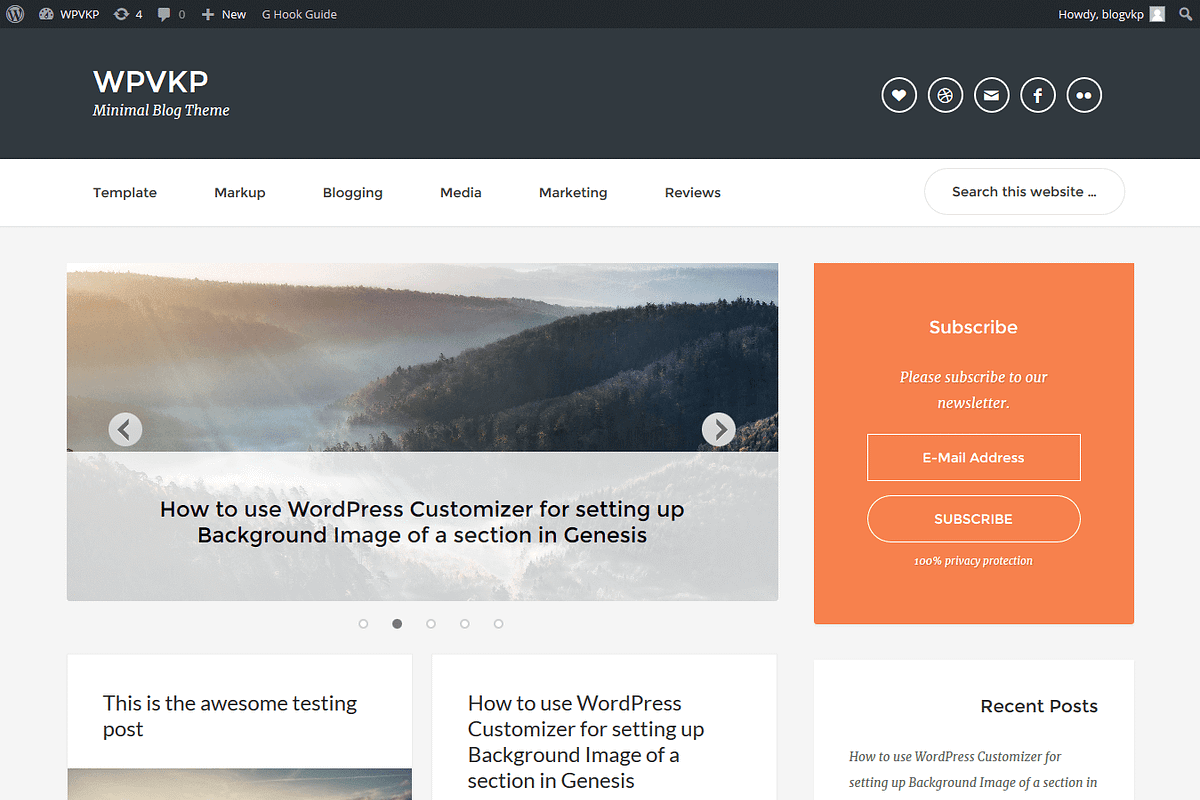
Task: Select the fourth slider pagination dot
Action: (465, 624)
